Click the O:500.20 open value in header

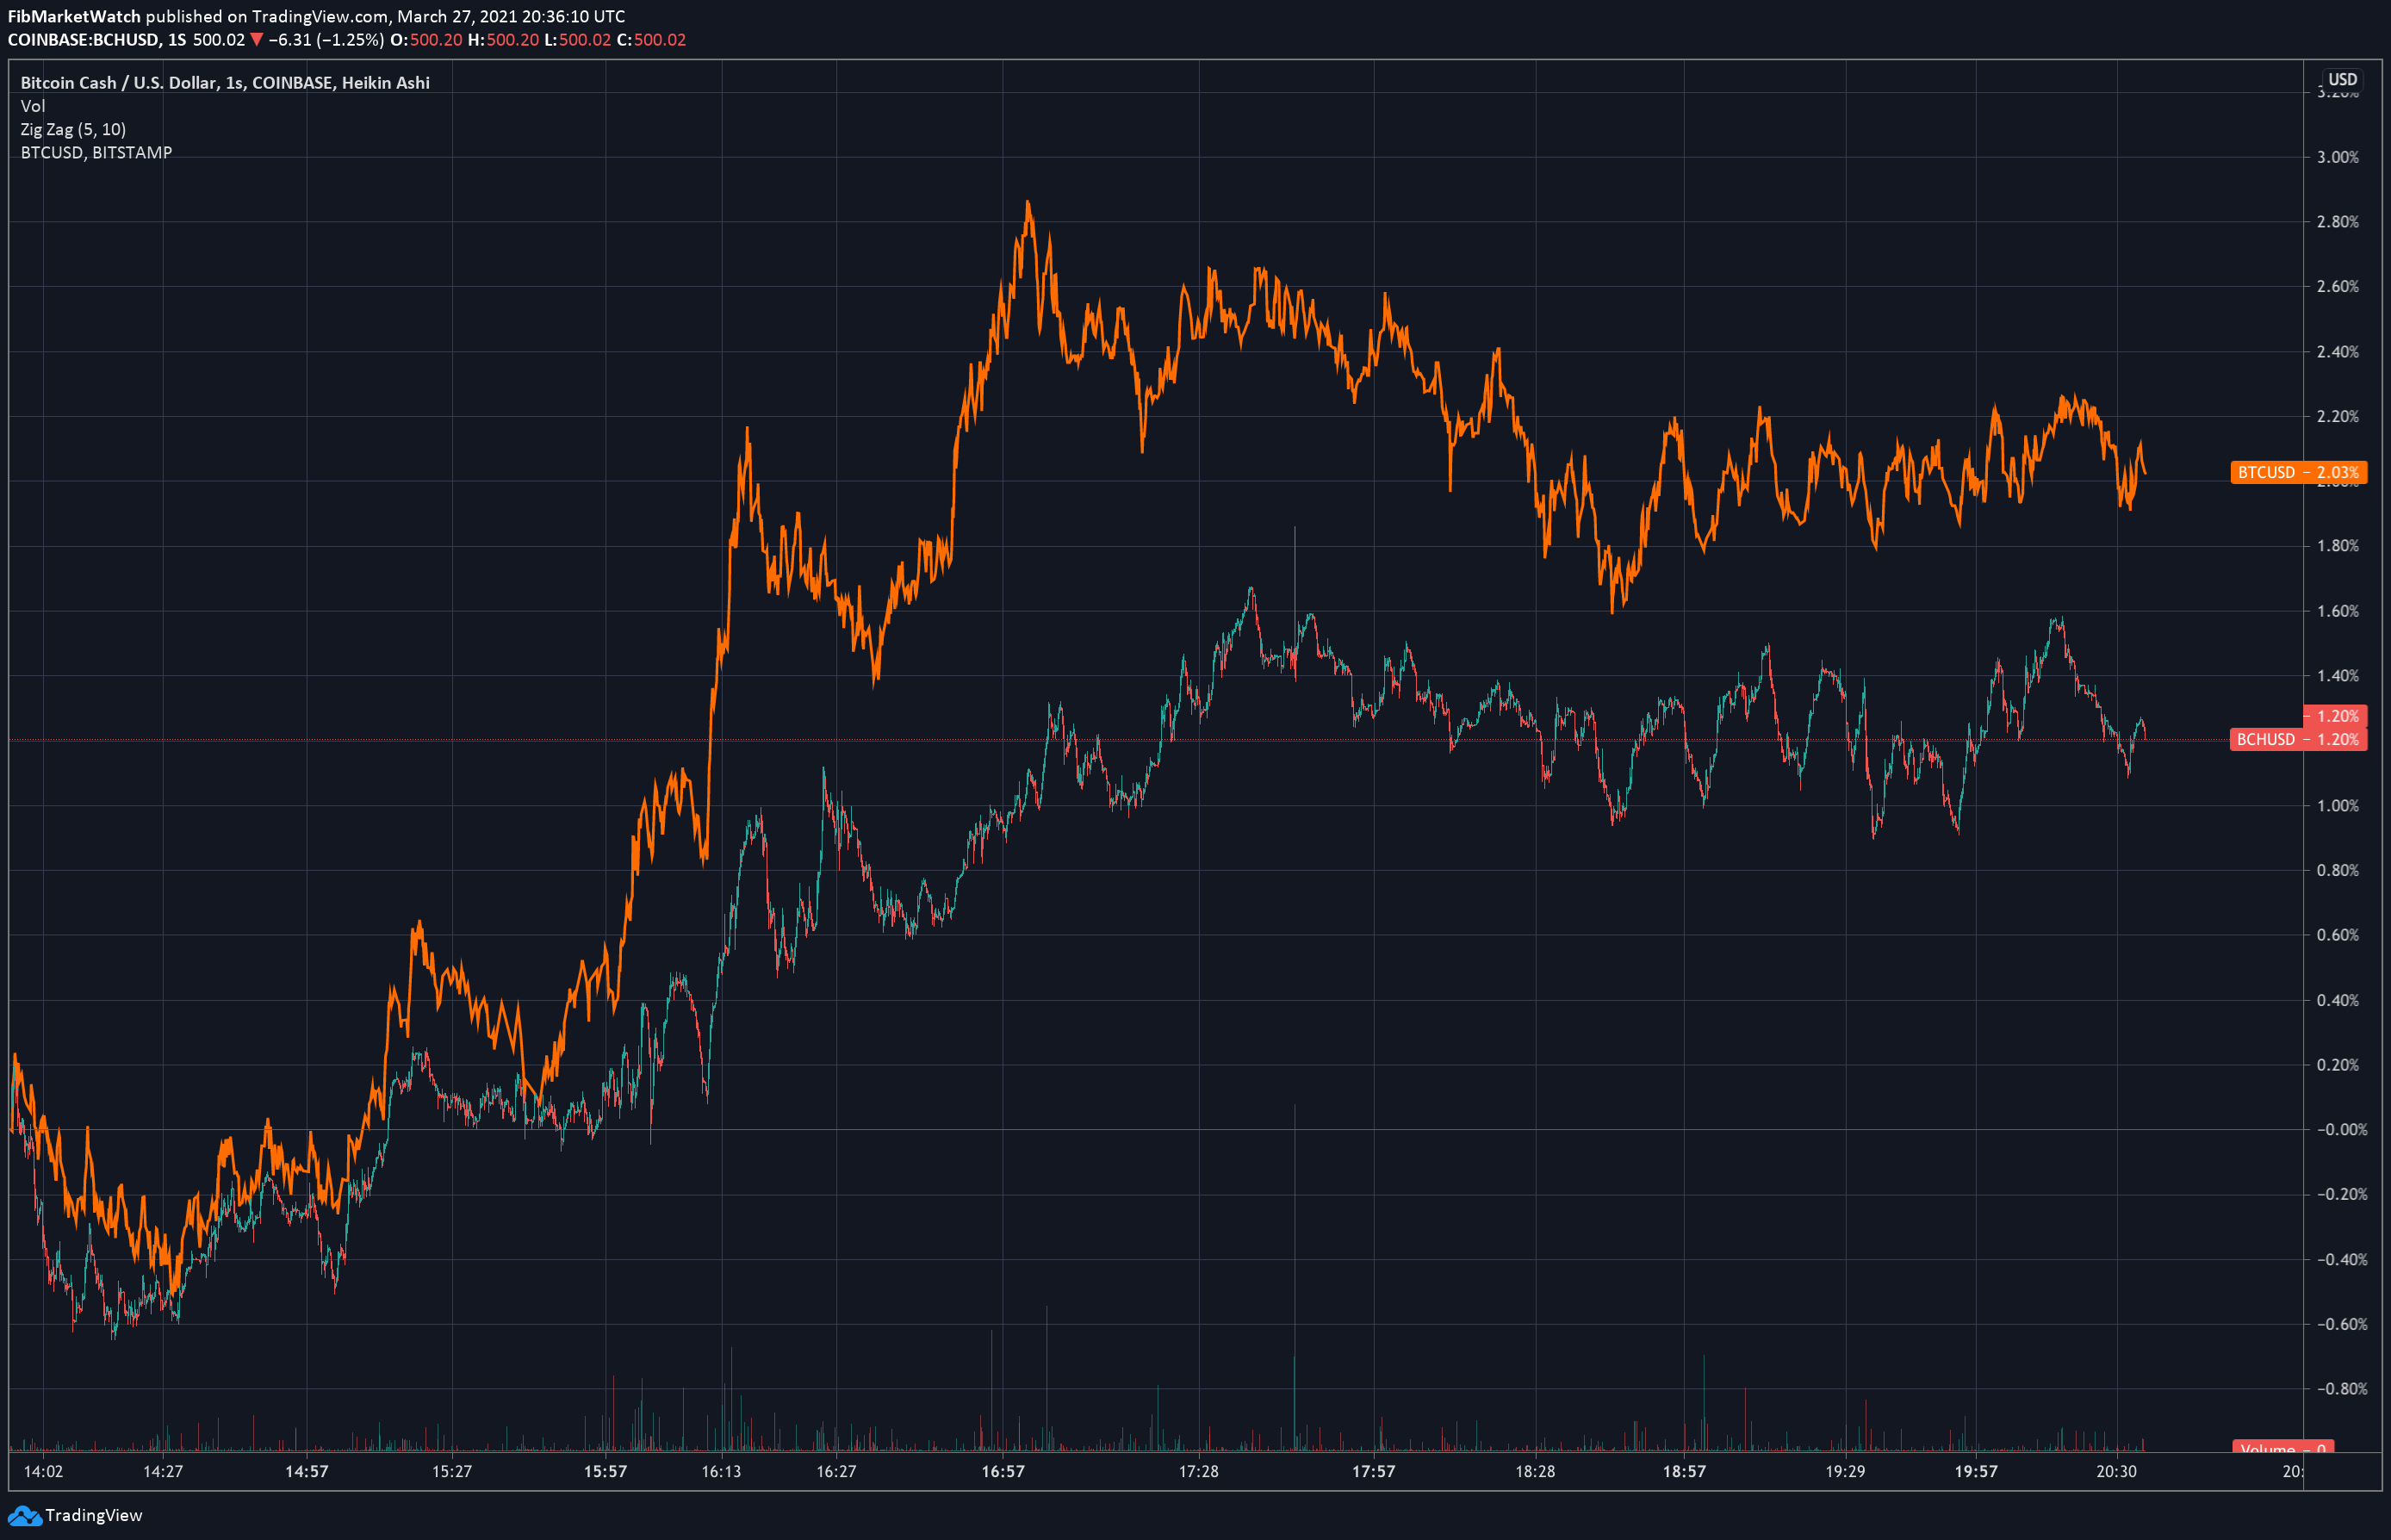click(426, 40)
